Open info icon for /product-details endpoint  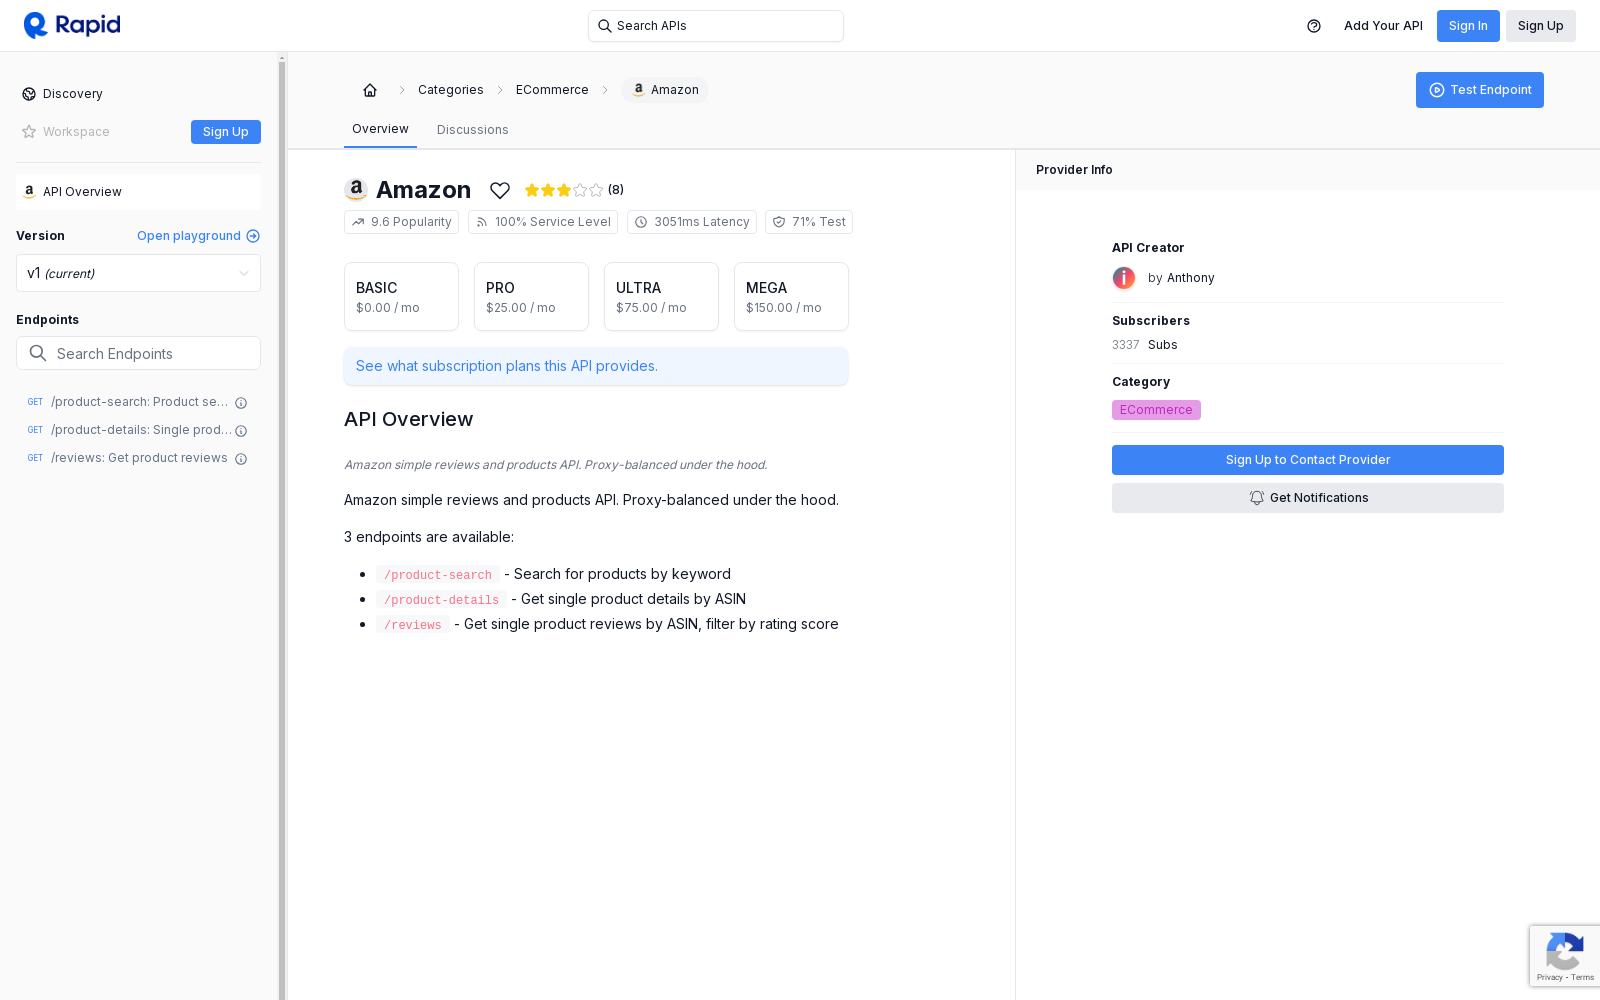click(x=241, y=431)
